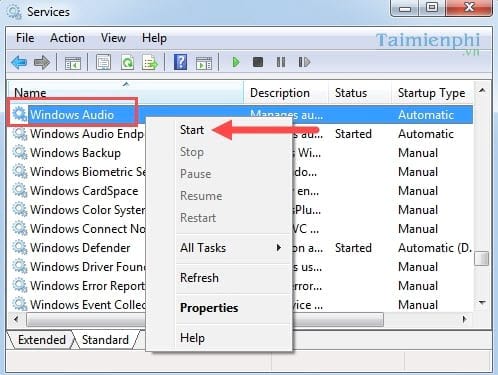Sort by the Status column header
498x375 pixels.
359,92
